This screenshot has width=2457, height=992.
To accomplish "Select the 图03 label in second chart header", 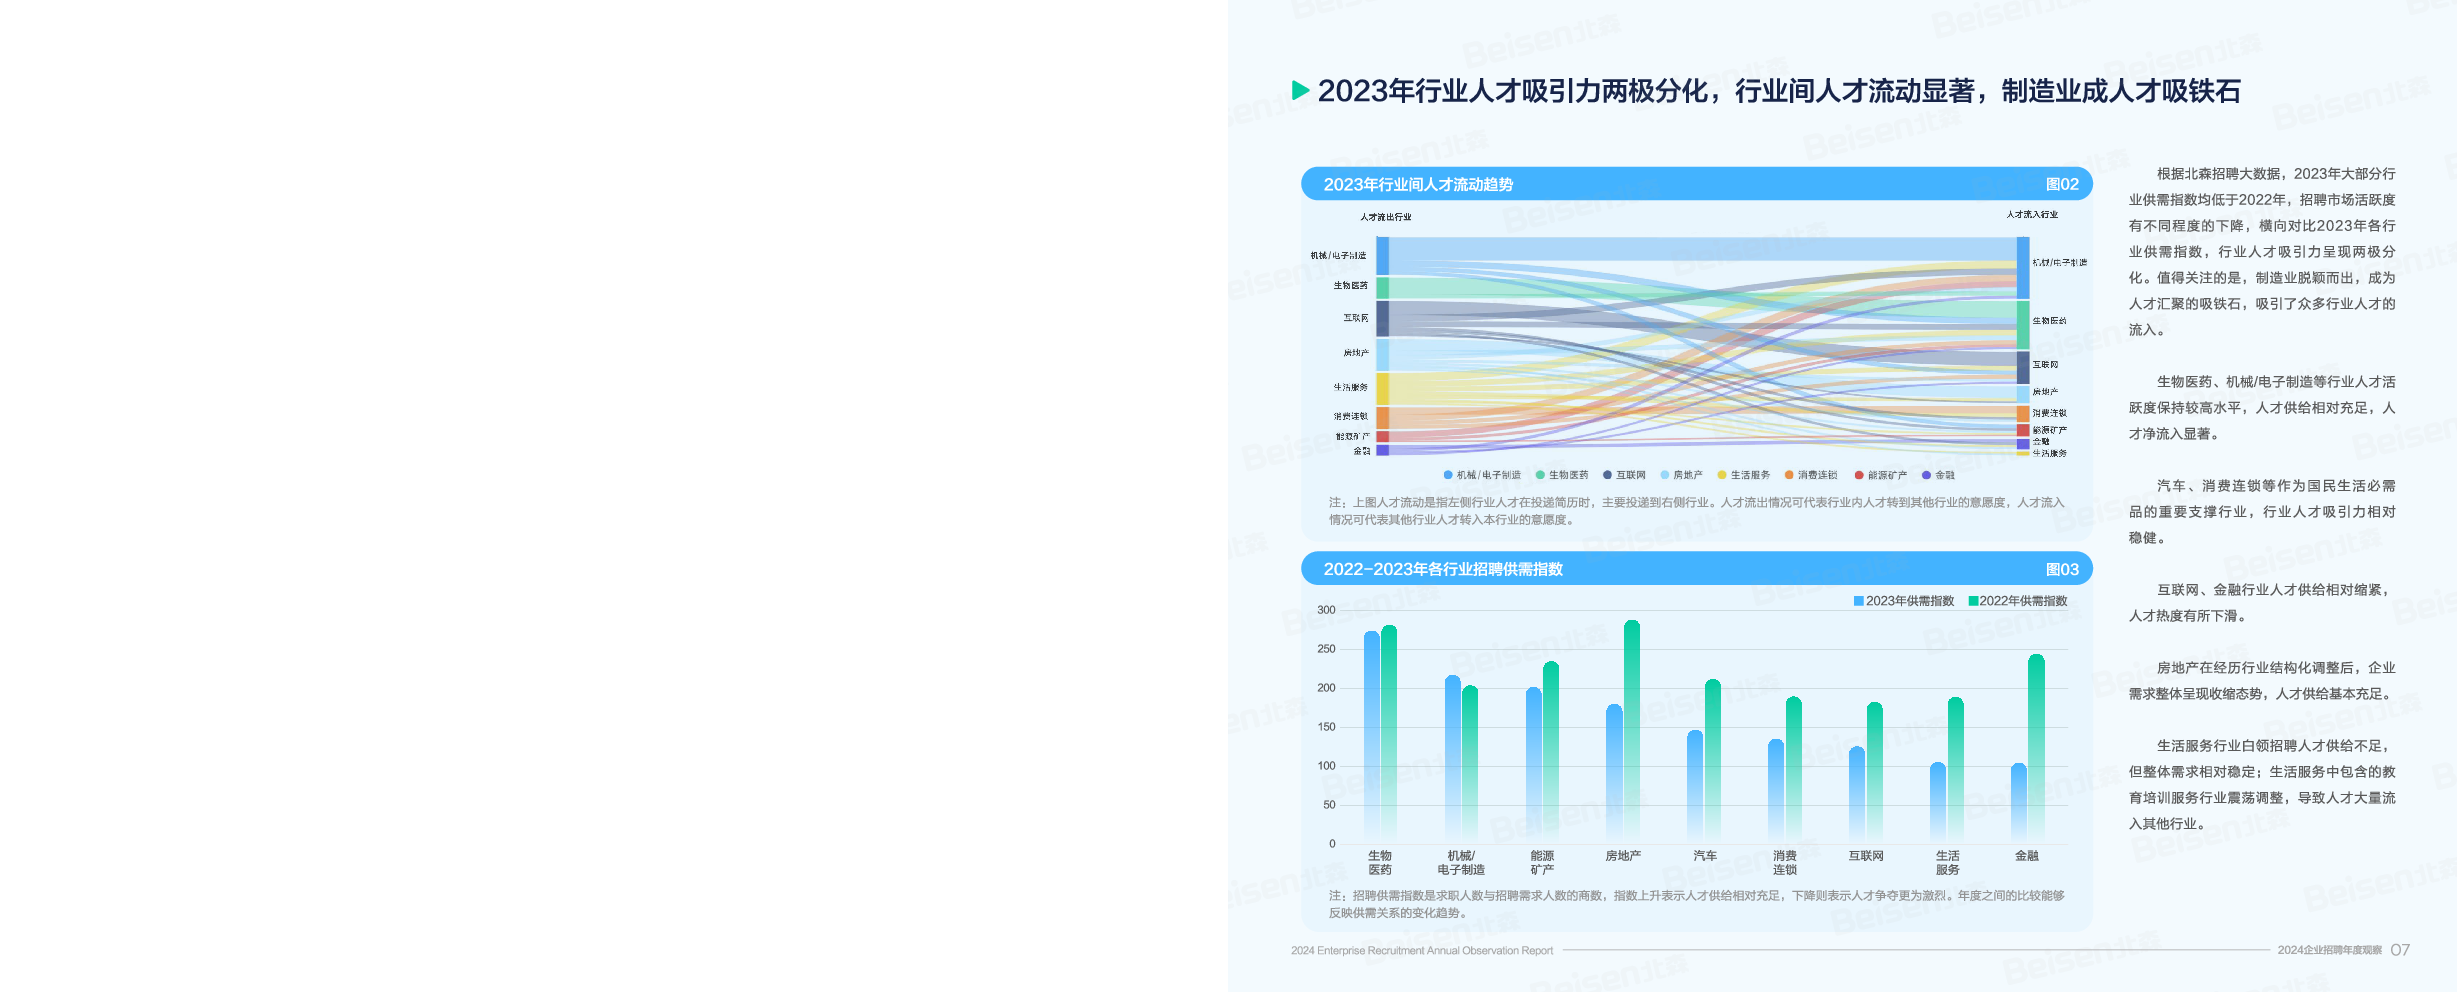I will click(x=2062, y=569).
